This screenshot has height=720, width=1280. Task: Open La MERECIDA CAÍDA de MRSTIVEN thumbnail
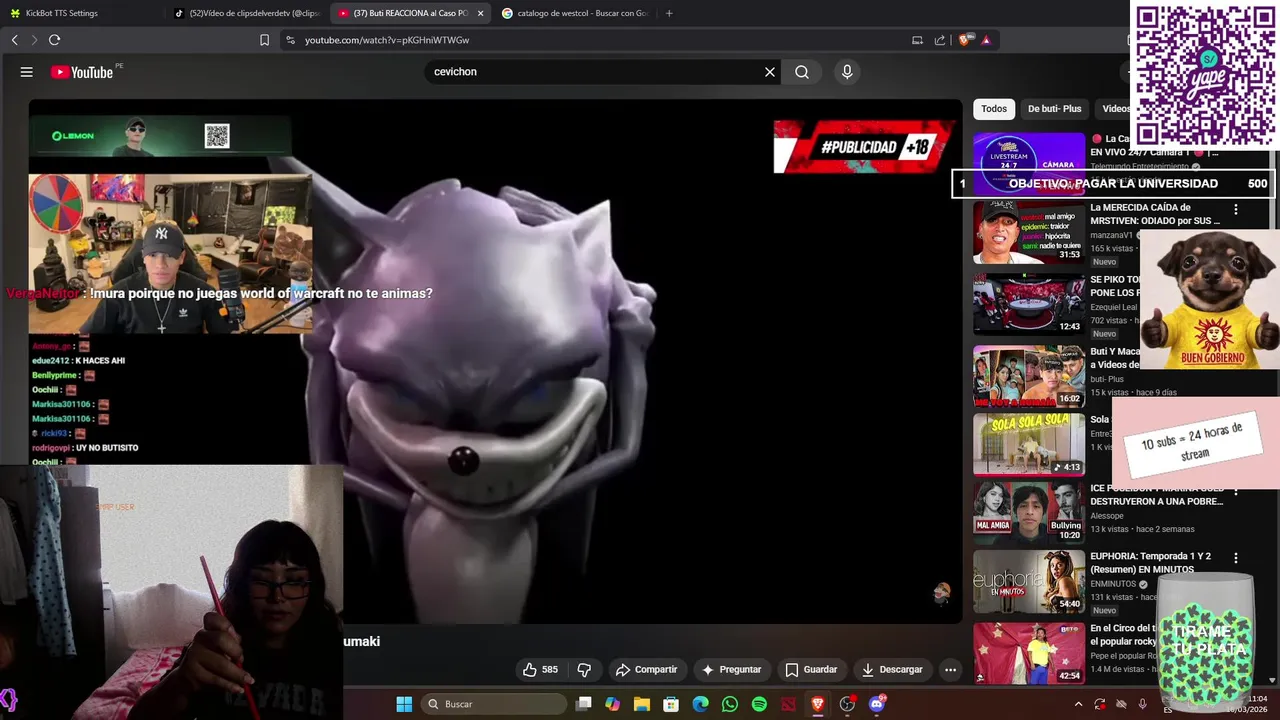point(1029,232)
